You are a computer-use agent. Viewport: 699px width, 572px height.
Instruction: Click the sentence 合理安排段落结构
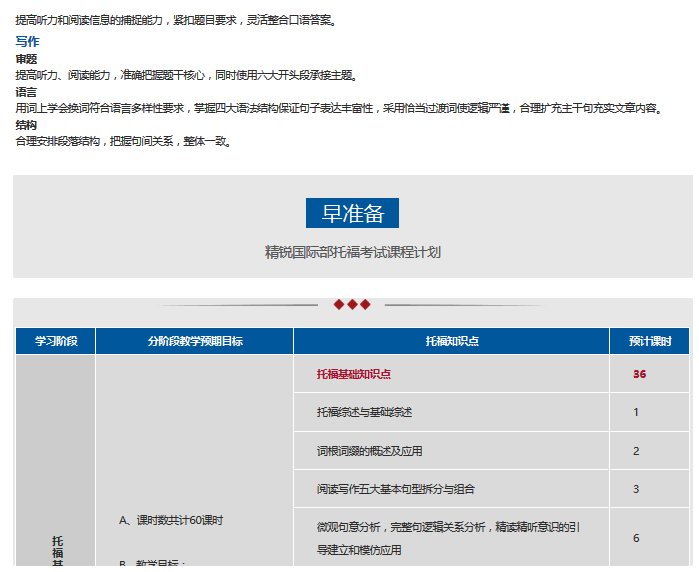pyautogui.click(x=123, y=141)
